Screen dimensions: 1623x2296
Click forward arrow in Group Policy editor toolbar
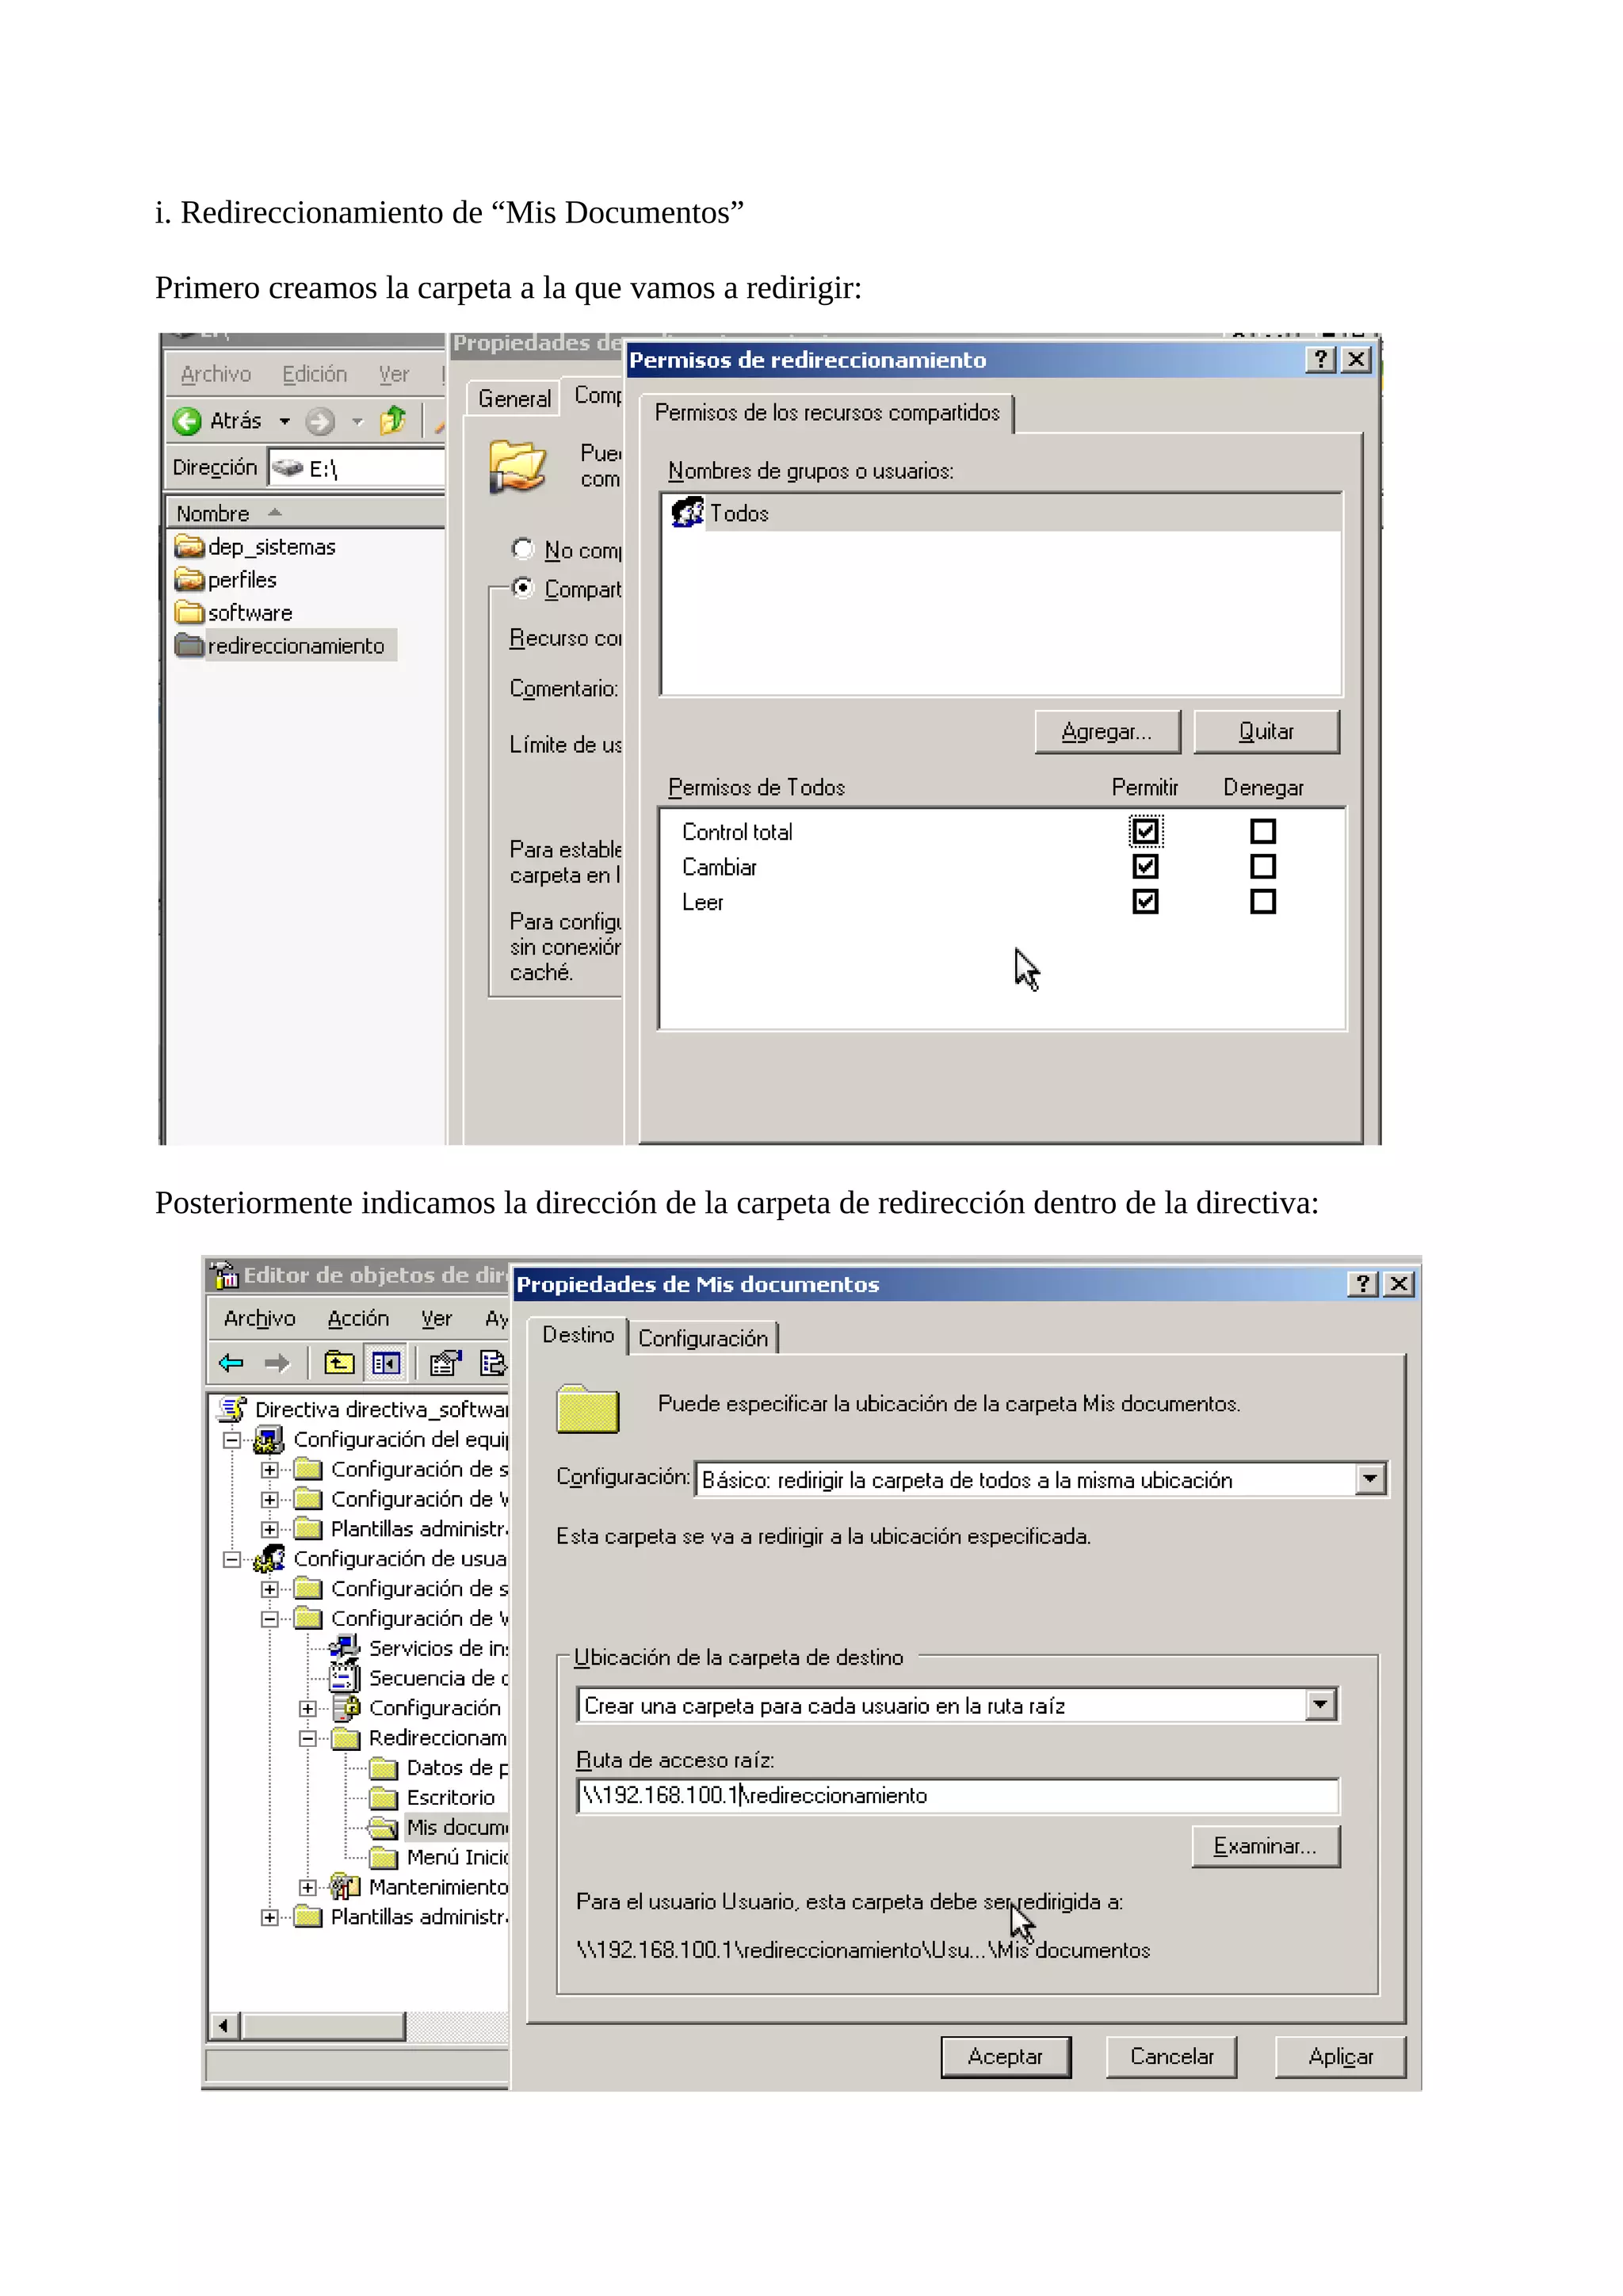pos(277,1363)
